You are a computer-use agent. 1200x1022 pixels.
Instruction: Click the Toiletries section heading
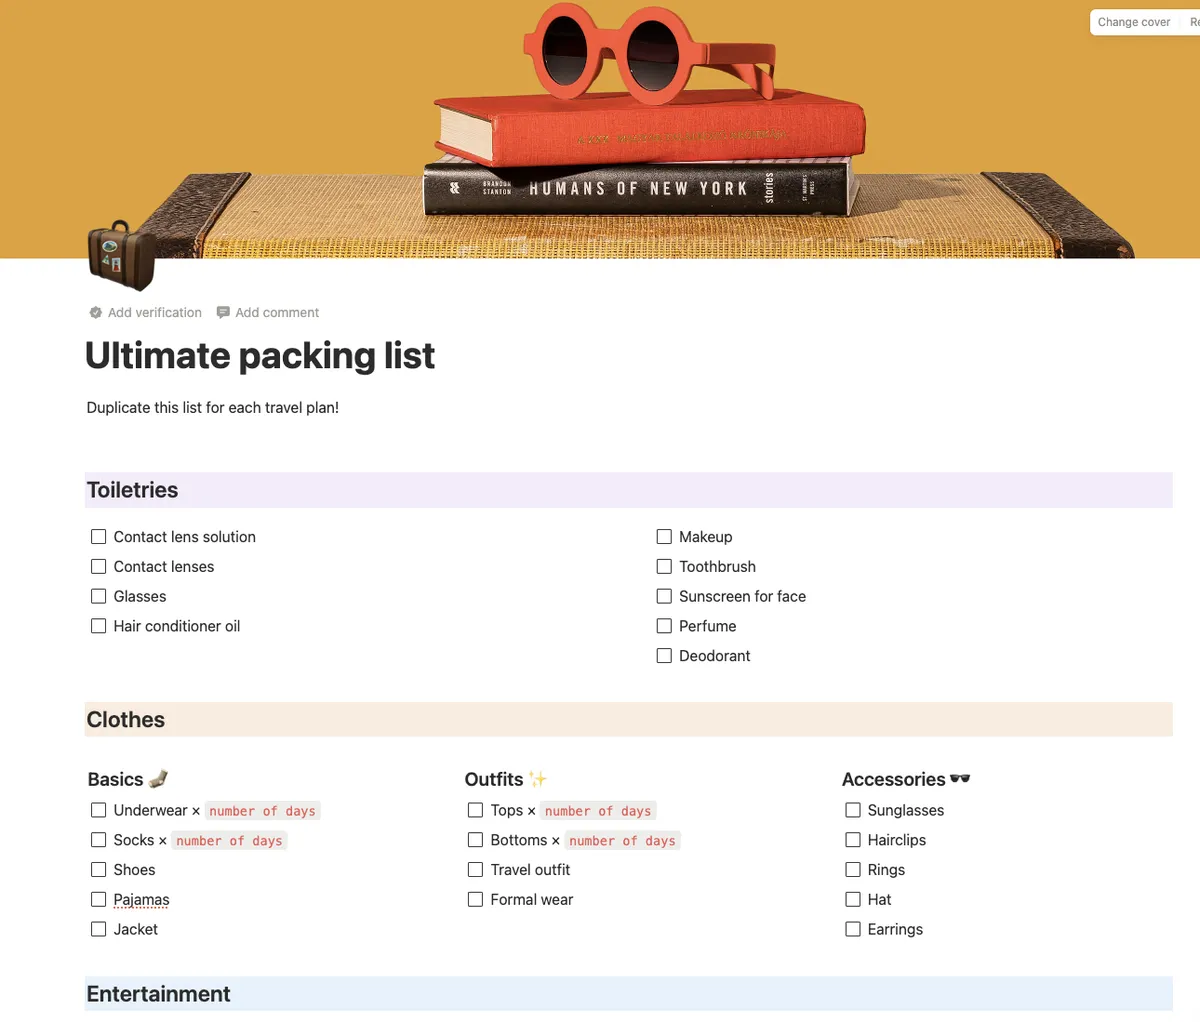coord(132,490)
